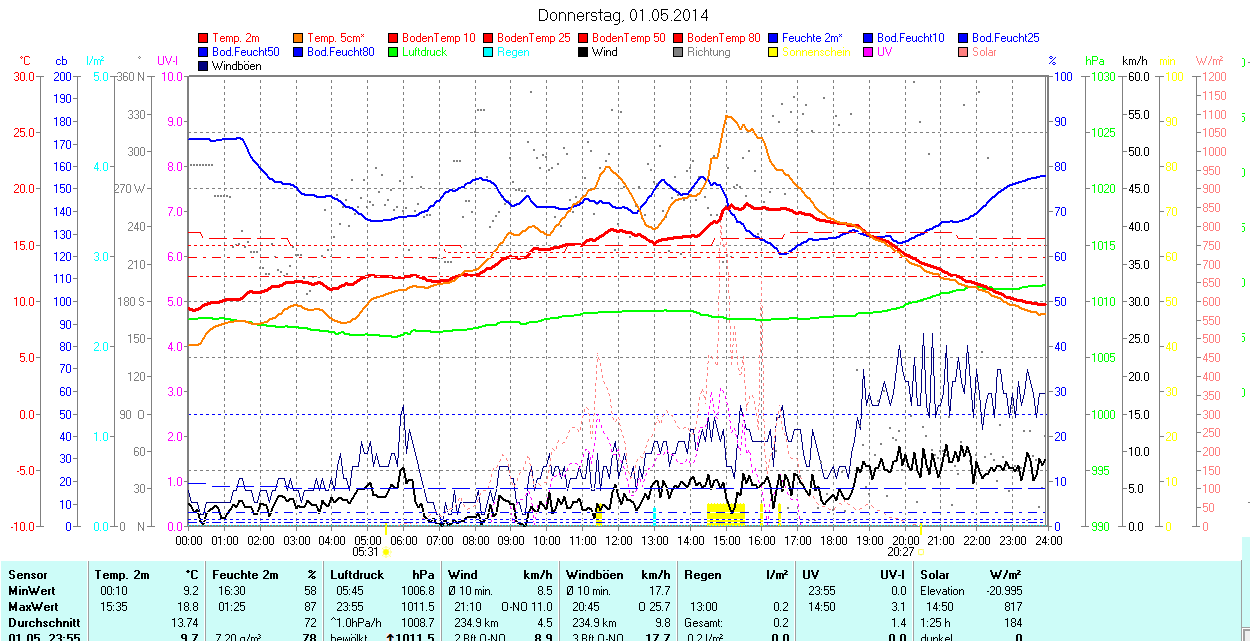Click the magenta UV legend swatch
This screenshot has width=1250, height=641.
868,52
